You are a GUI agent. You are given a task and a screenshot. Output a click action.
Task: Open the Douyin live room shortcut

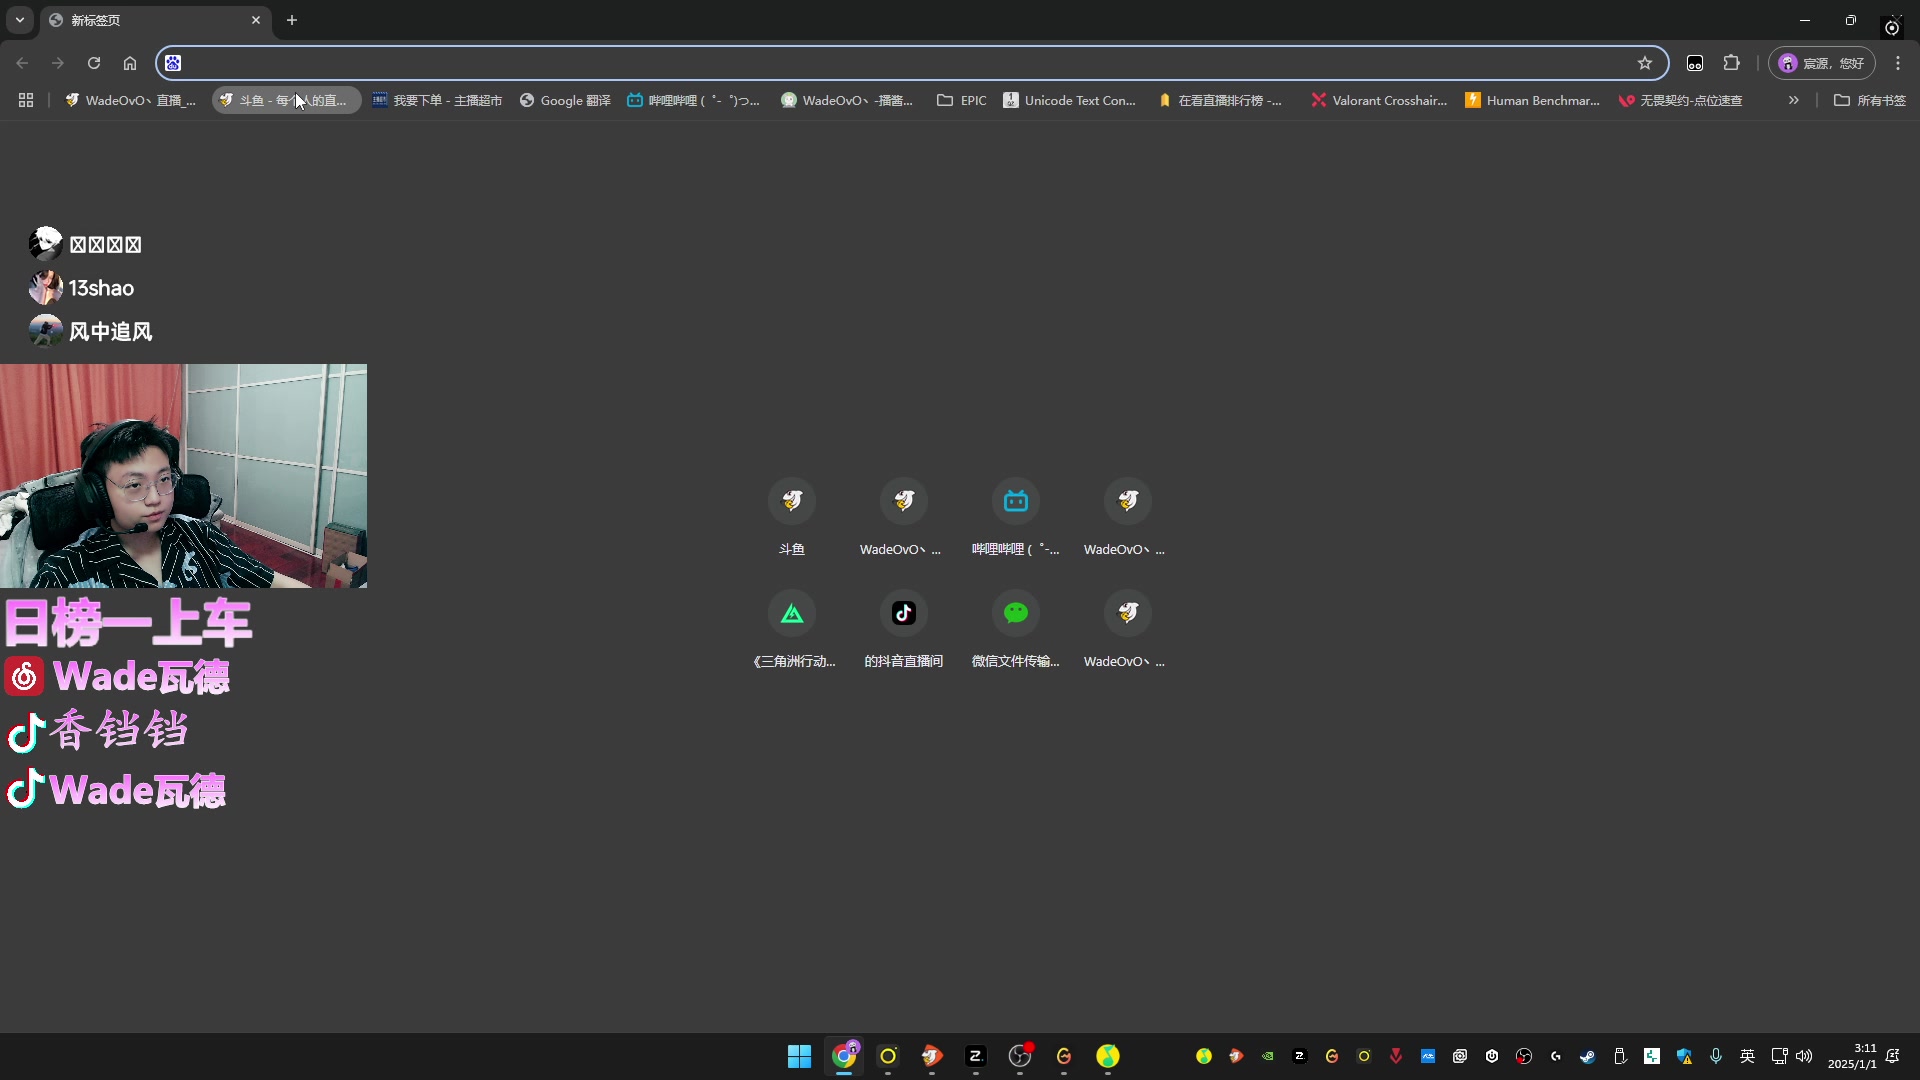click(903, 613)
